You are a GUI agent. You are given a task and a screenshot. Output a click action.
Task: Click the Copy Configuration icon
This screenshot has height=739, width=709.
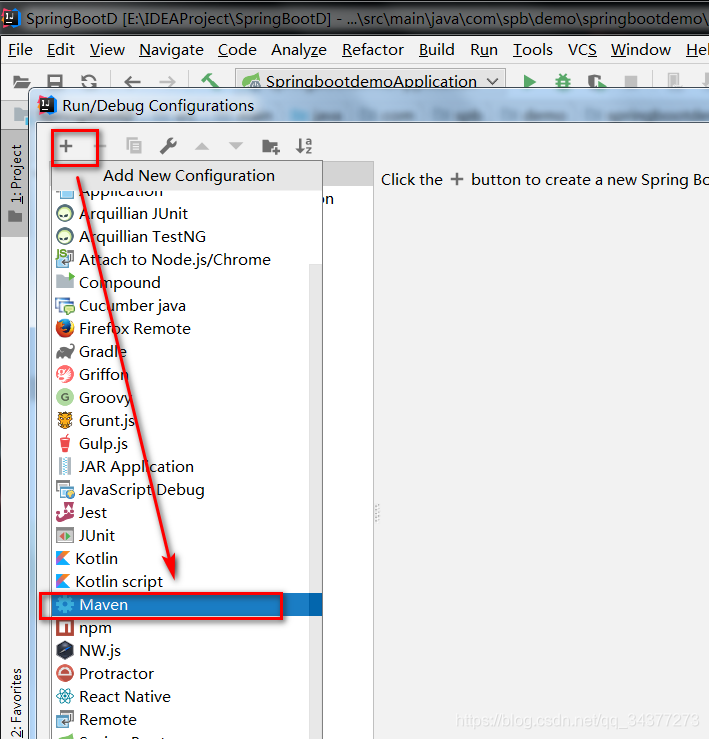[x=134, y=146]
